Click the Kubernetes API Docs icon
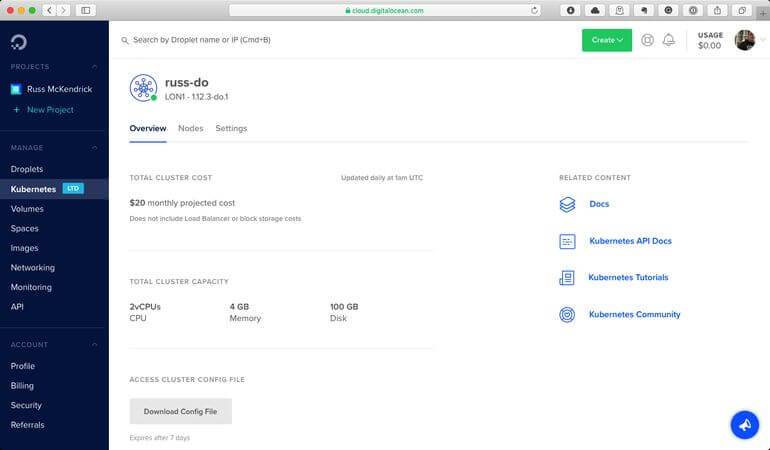Screen dimensions: 770x450 (x=567, y=241)
